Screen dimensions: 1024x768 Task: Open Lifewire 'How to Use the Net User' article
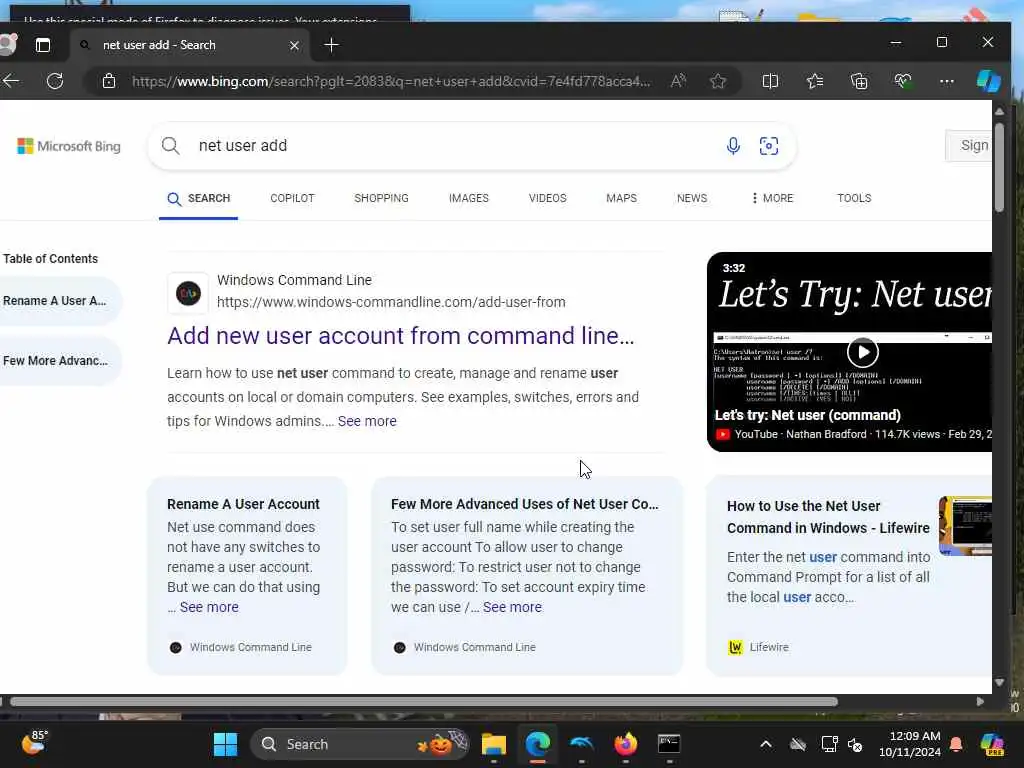click(828, 517)
